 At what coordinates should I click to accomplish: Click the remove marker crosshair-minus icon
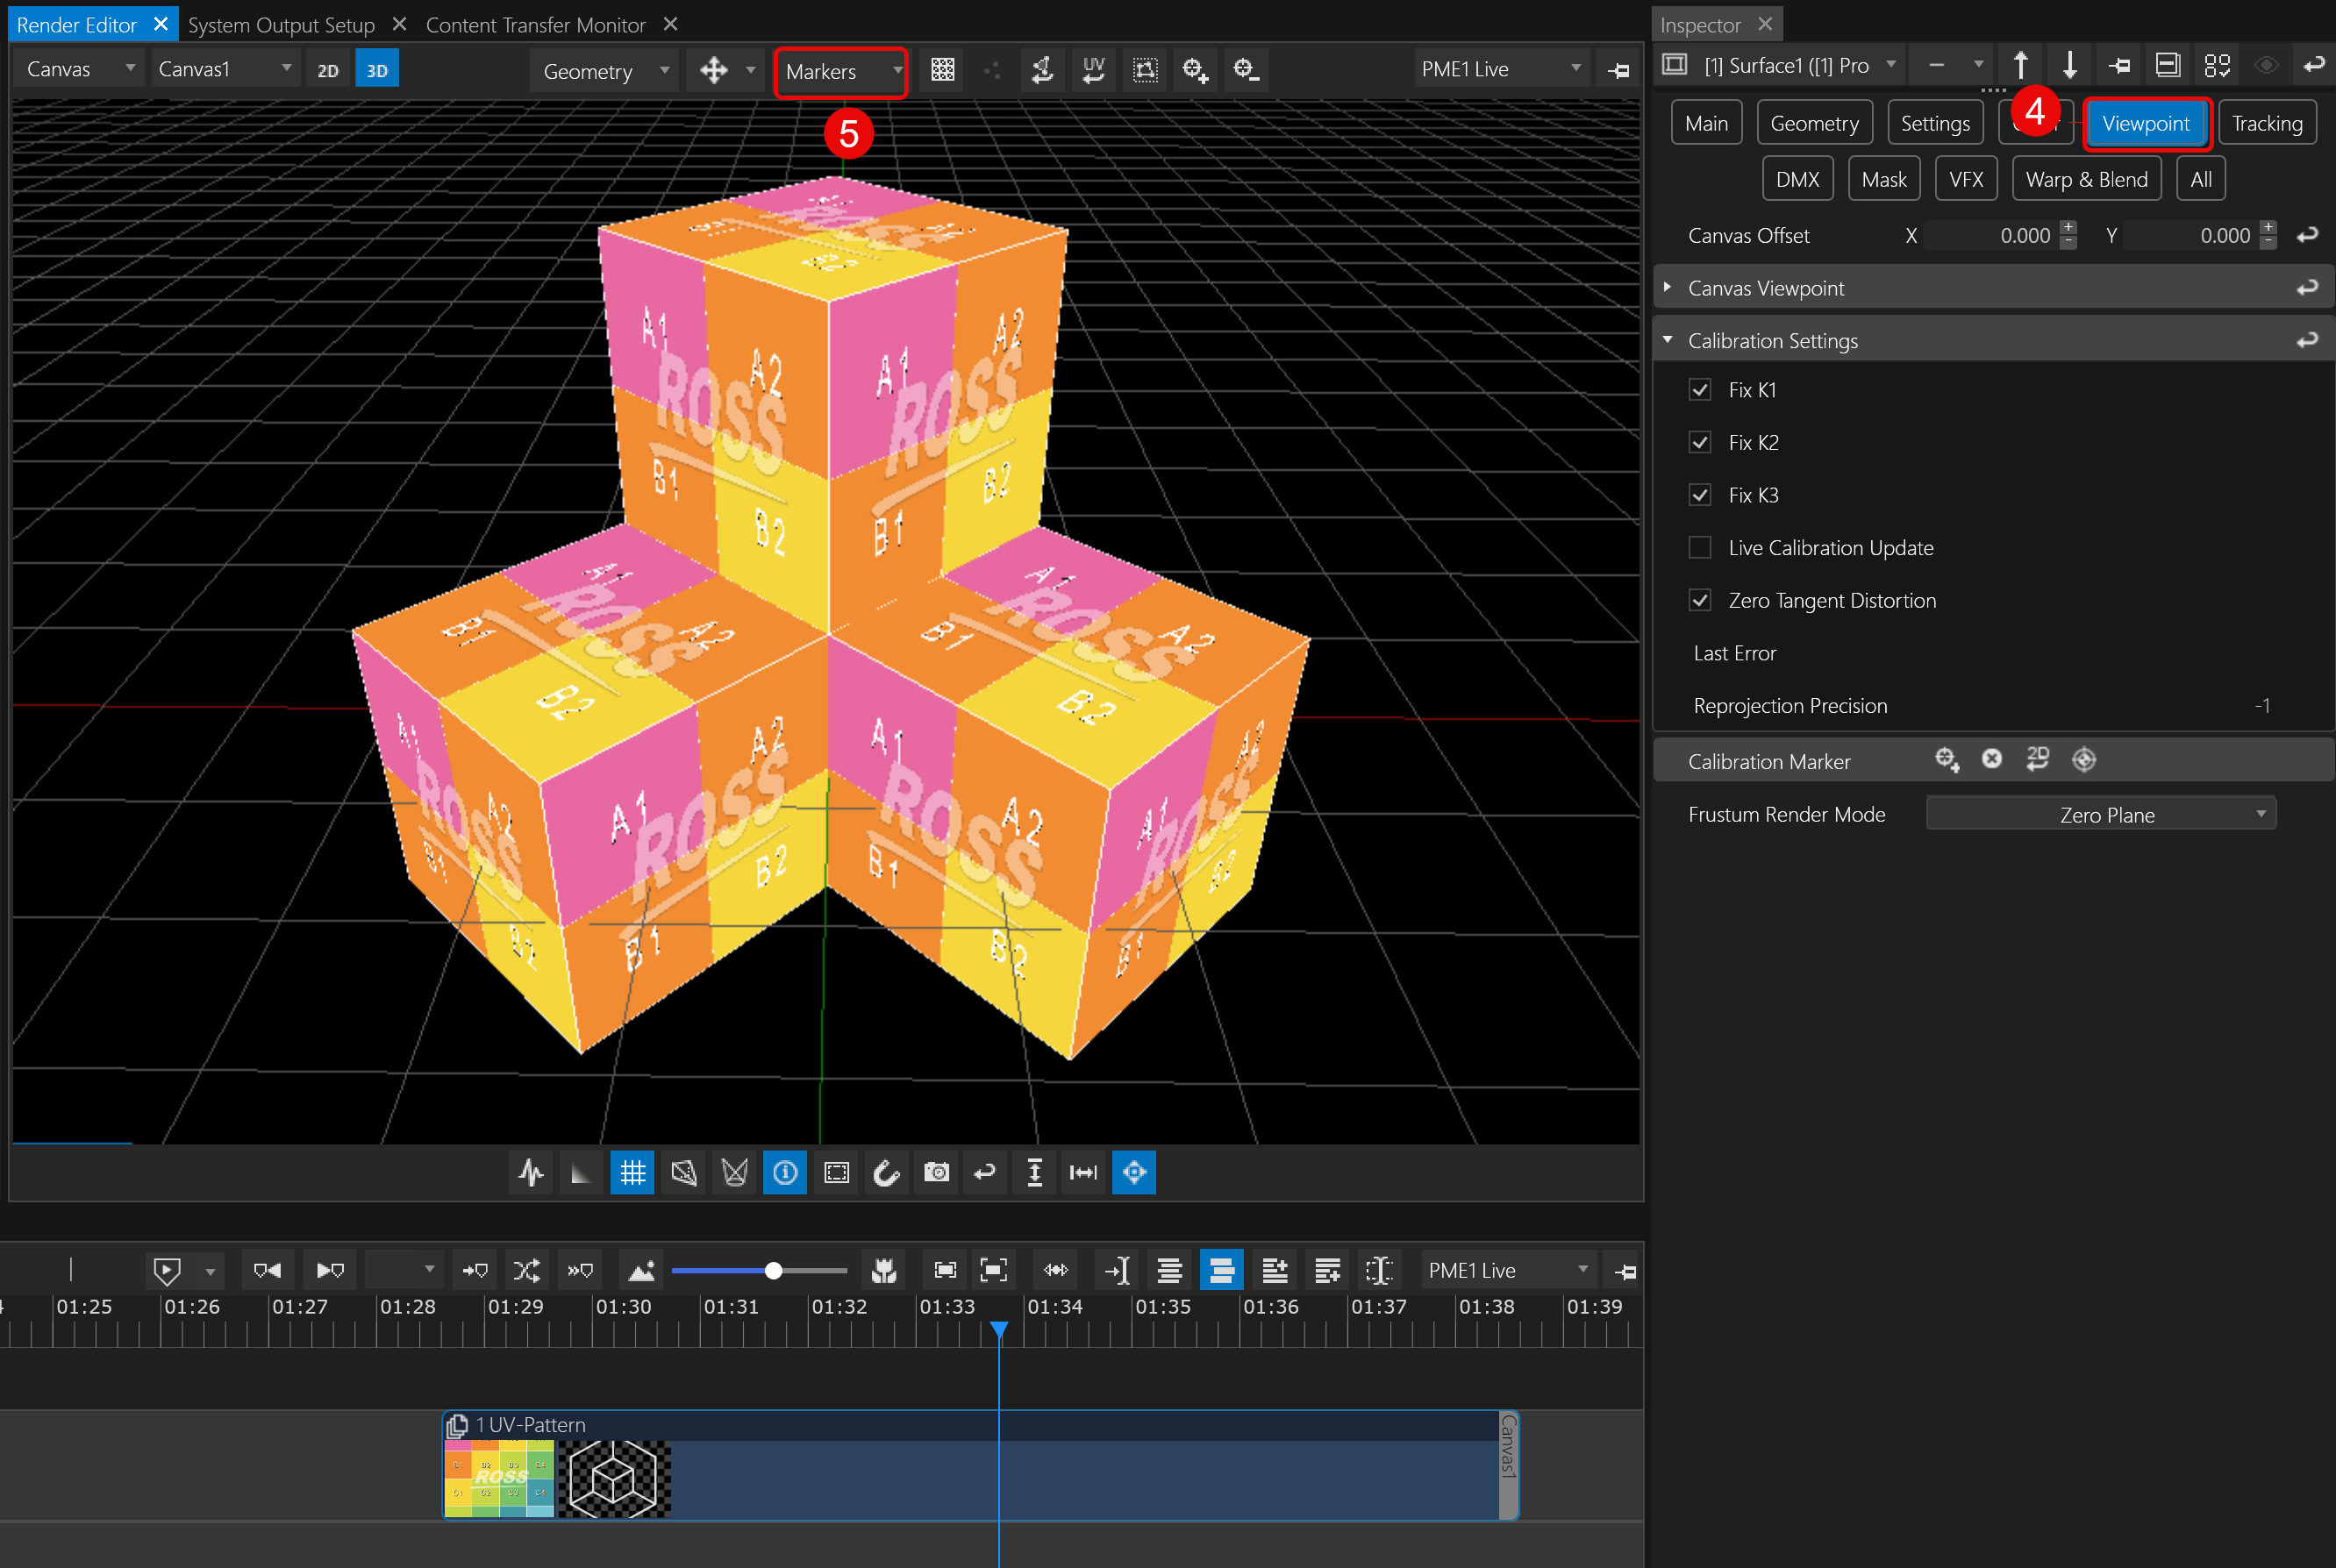(x=1246, y=70)
